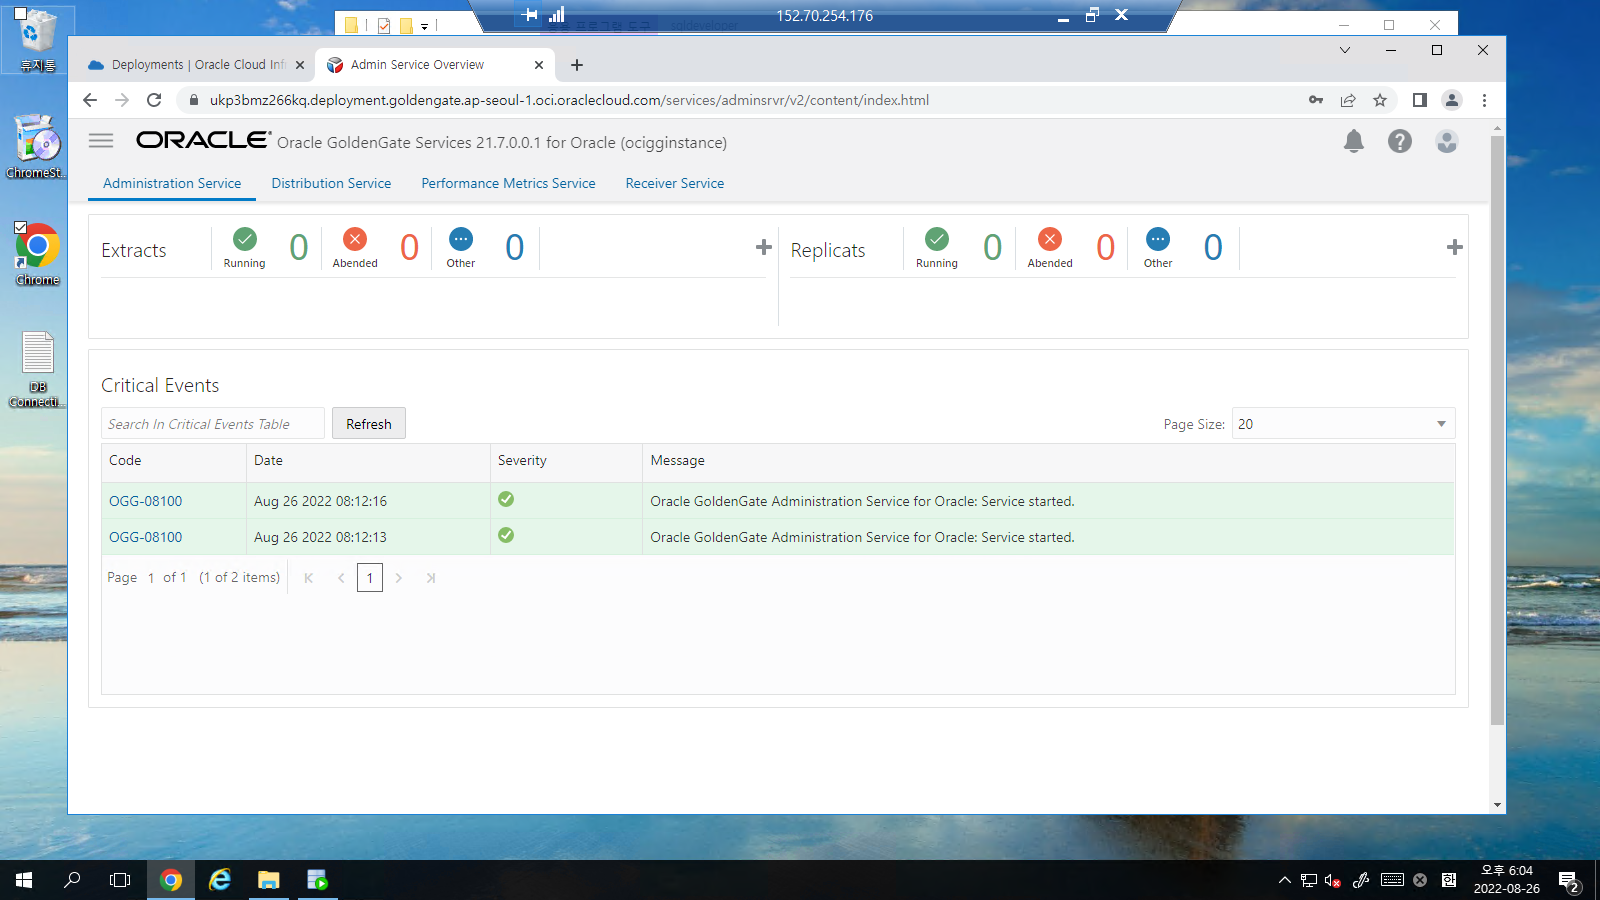This screenshot has height=900, width=1600.
Task: Click the Extracts Other status icon
Action: click(x=461, y=239)
